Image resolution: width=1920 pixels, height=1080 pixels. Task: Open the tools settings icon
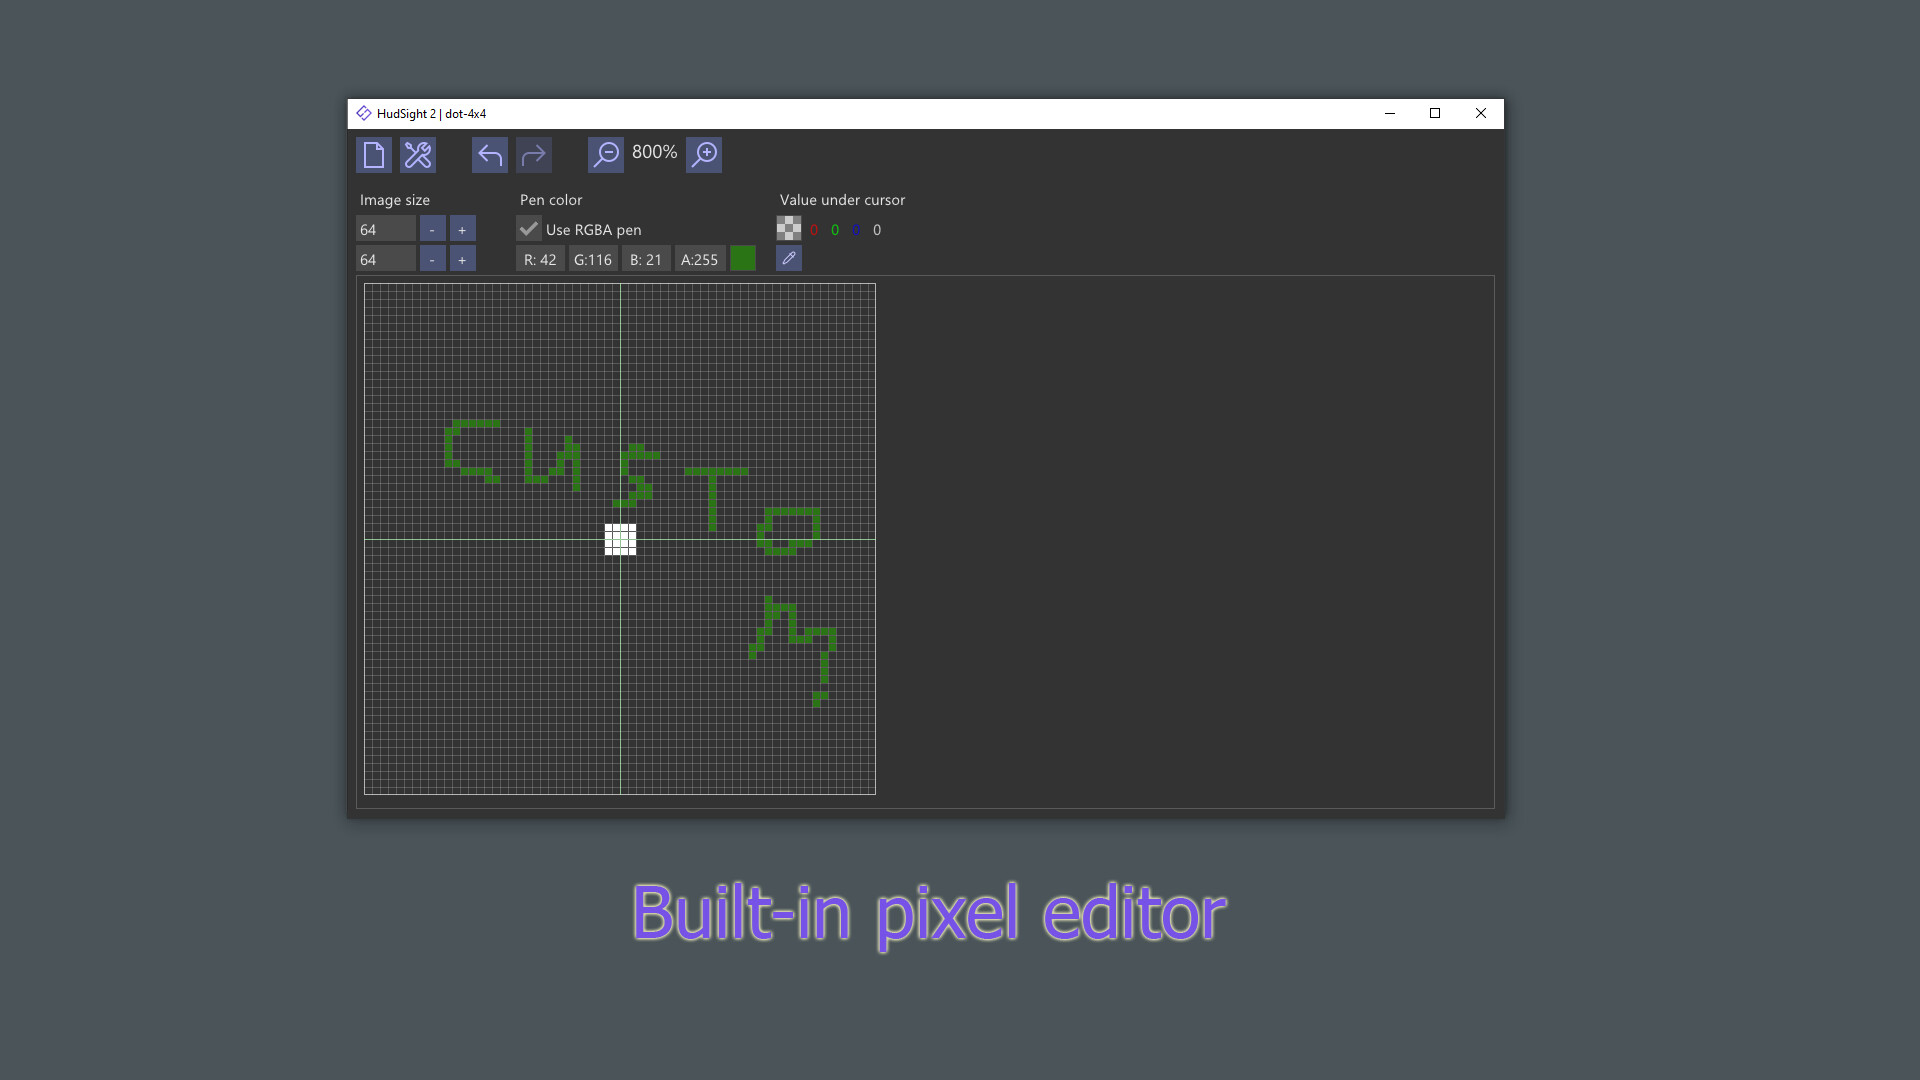pyautogui.click(x=418, y=155)
